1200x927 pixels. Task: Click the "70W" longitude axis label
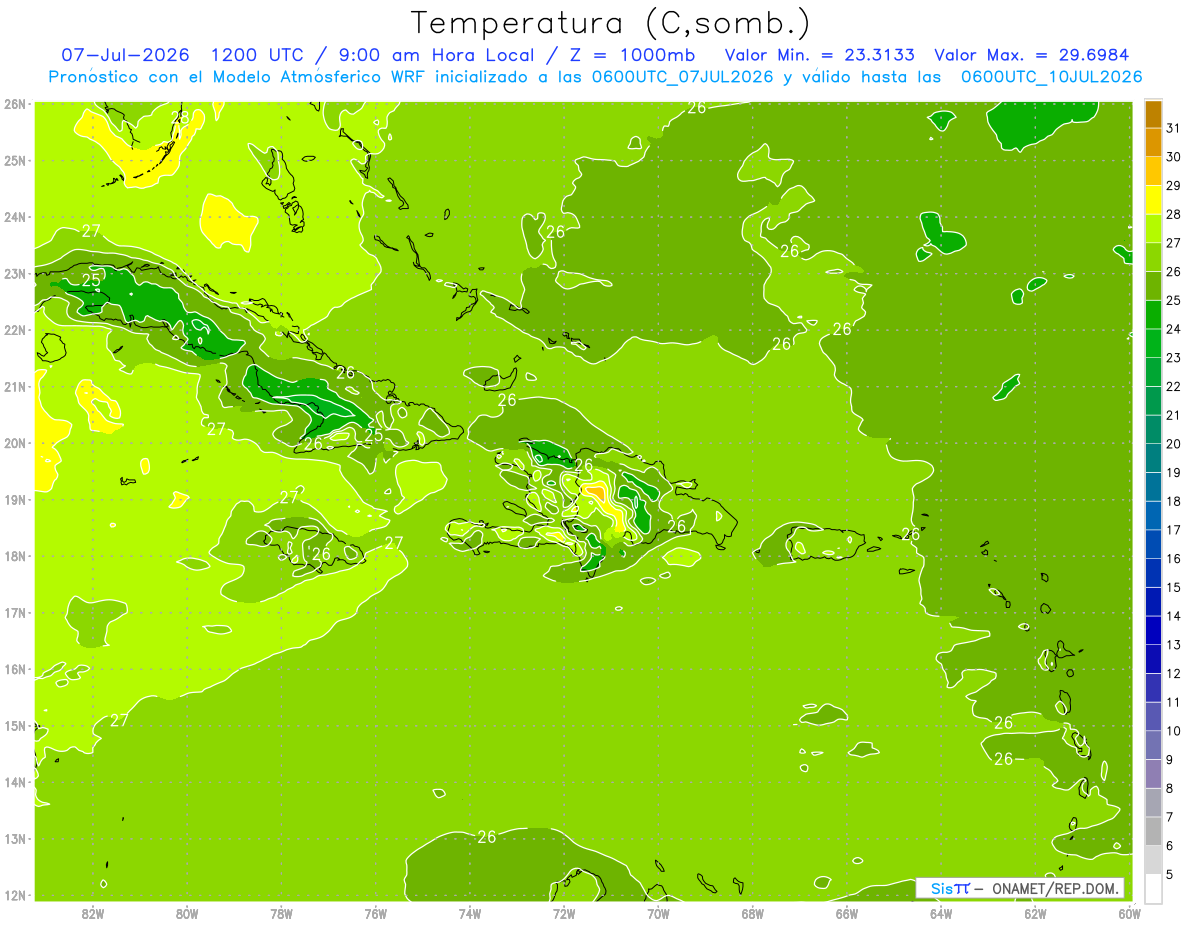[658, 914]
